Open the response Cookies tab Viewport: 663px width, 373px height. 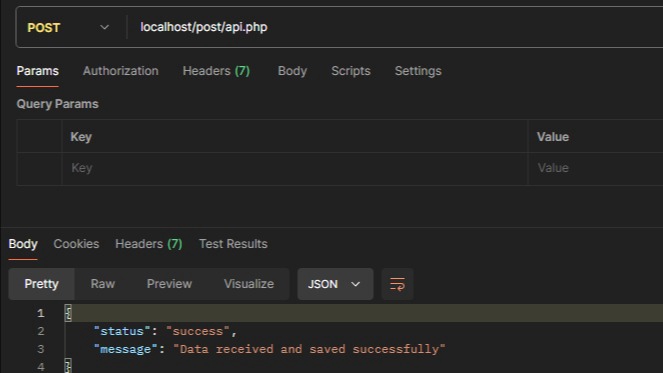point(76,244)
